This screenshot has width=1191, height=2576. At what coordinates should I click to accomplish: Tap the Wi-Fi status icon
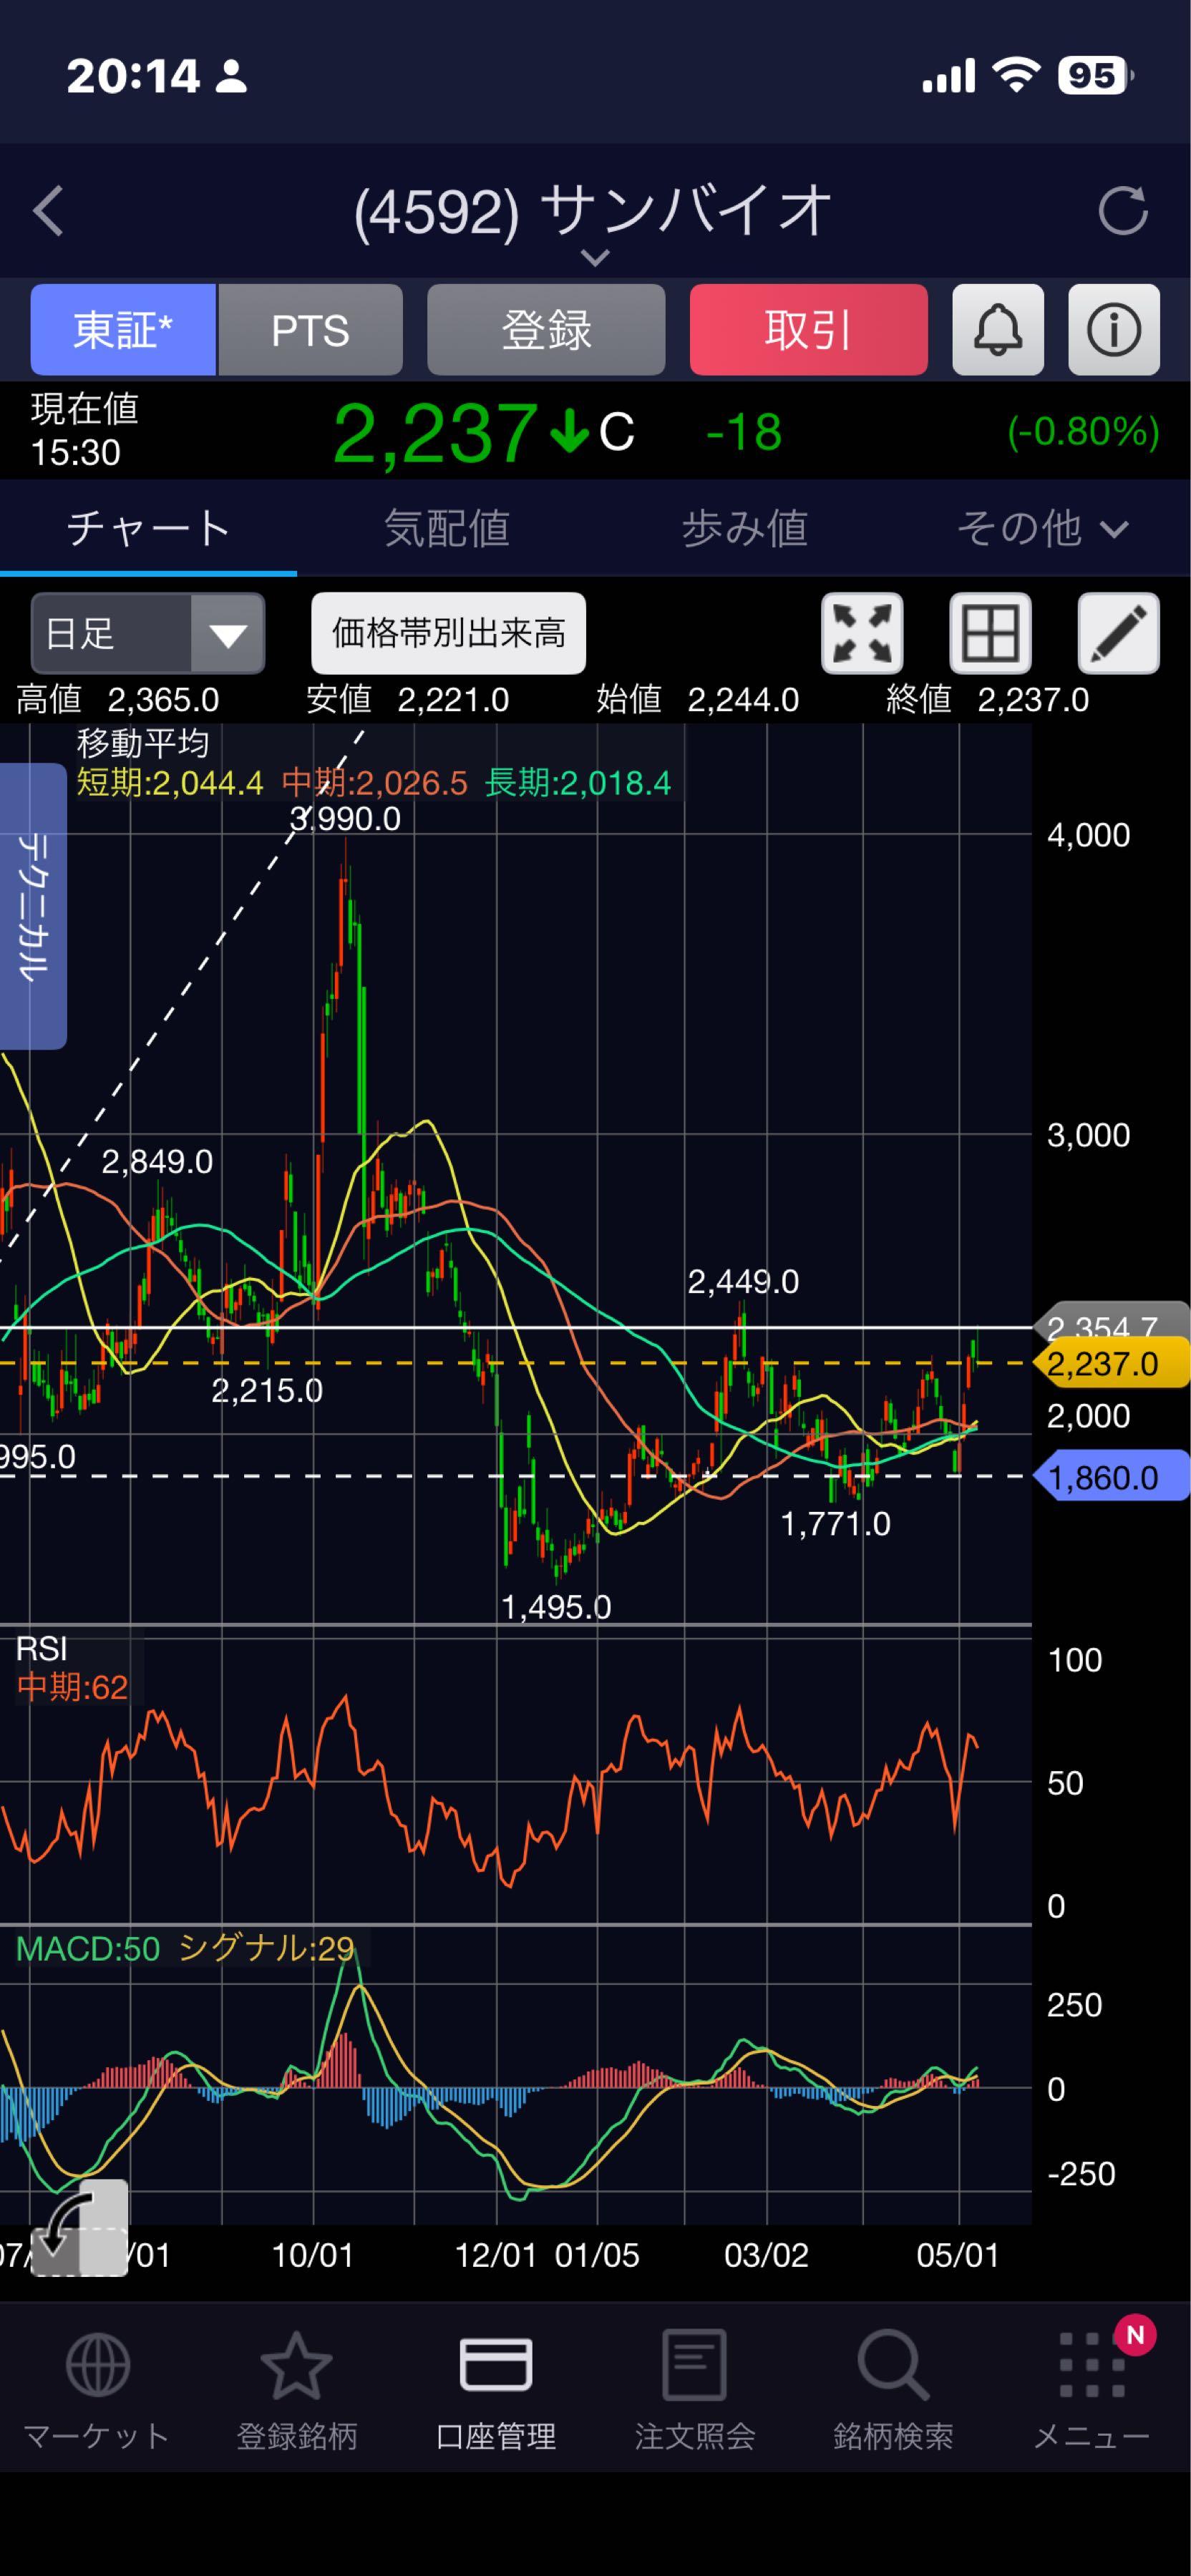pyautogui.click(x=1016, y=75)
